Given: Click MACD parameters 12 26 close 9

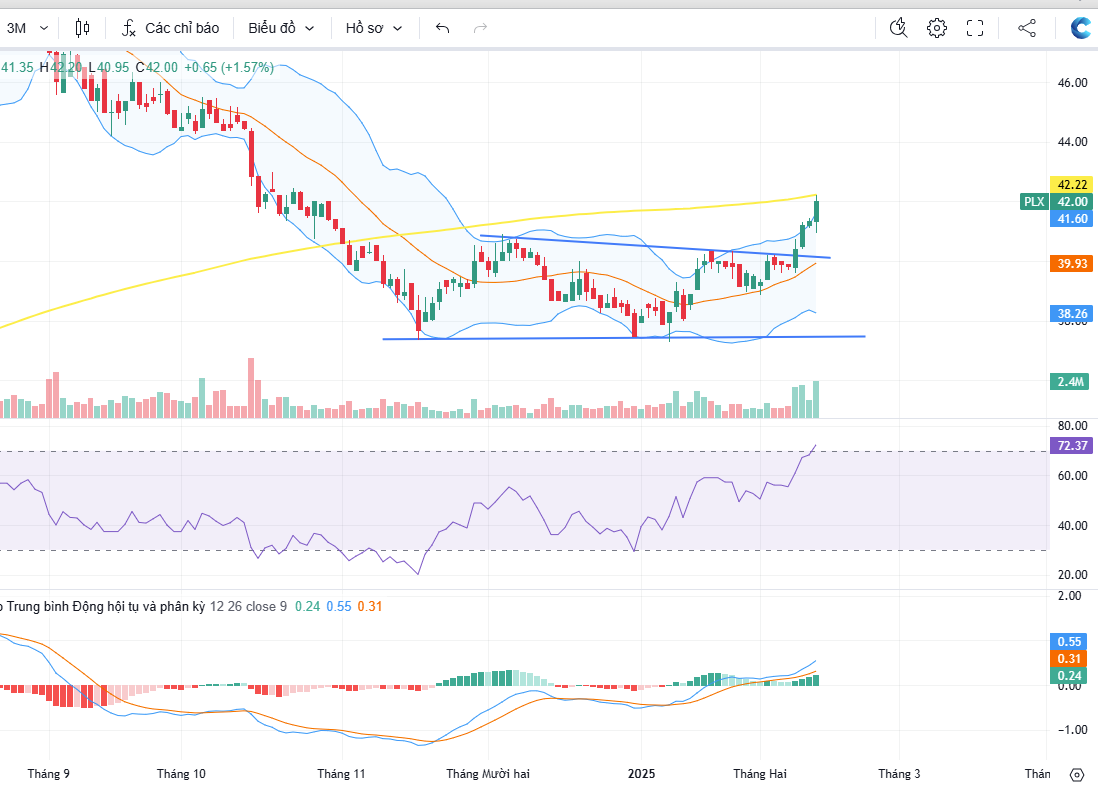Looking at the screenshot, I should tap(249, 606).
